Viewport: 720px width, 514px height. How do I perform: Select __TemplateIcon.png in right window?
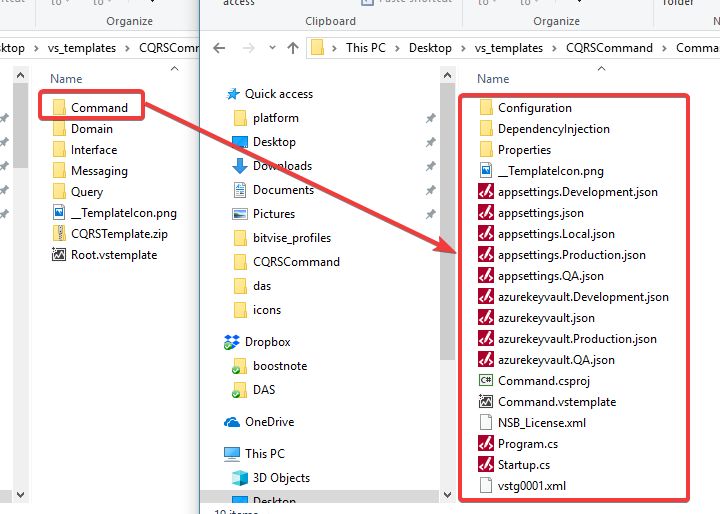click(x=541, y=171)
